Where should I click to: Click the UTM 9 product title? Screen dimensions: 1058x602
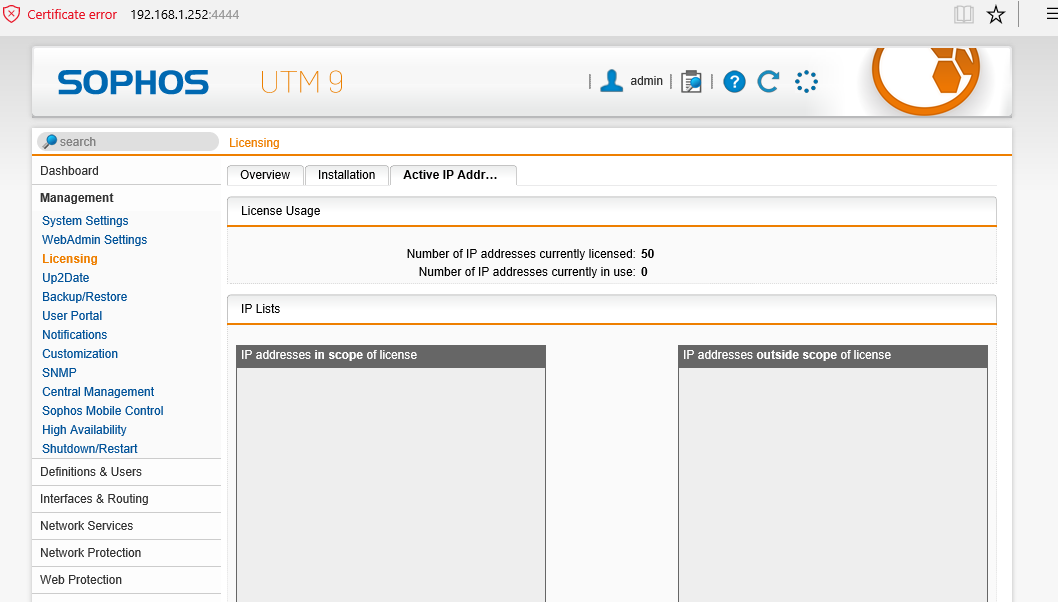coord(302,82)
